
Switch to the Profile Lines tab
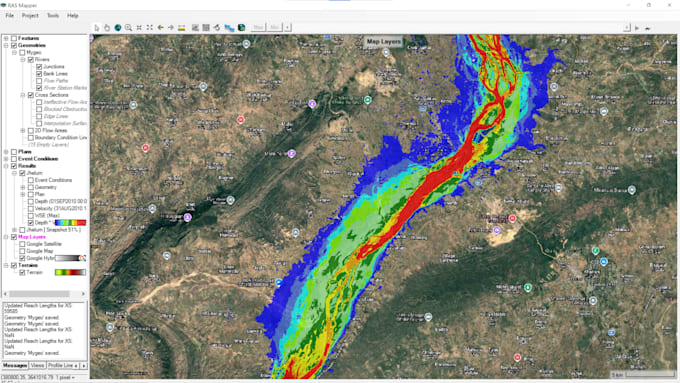click(60, 366)
